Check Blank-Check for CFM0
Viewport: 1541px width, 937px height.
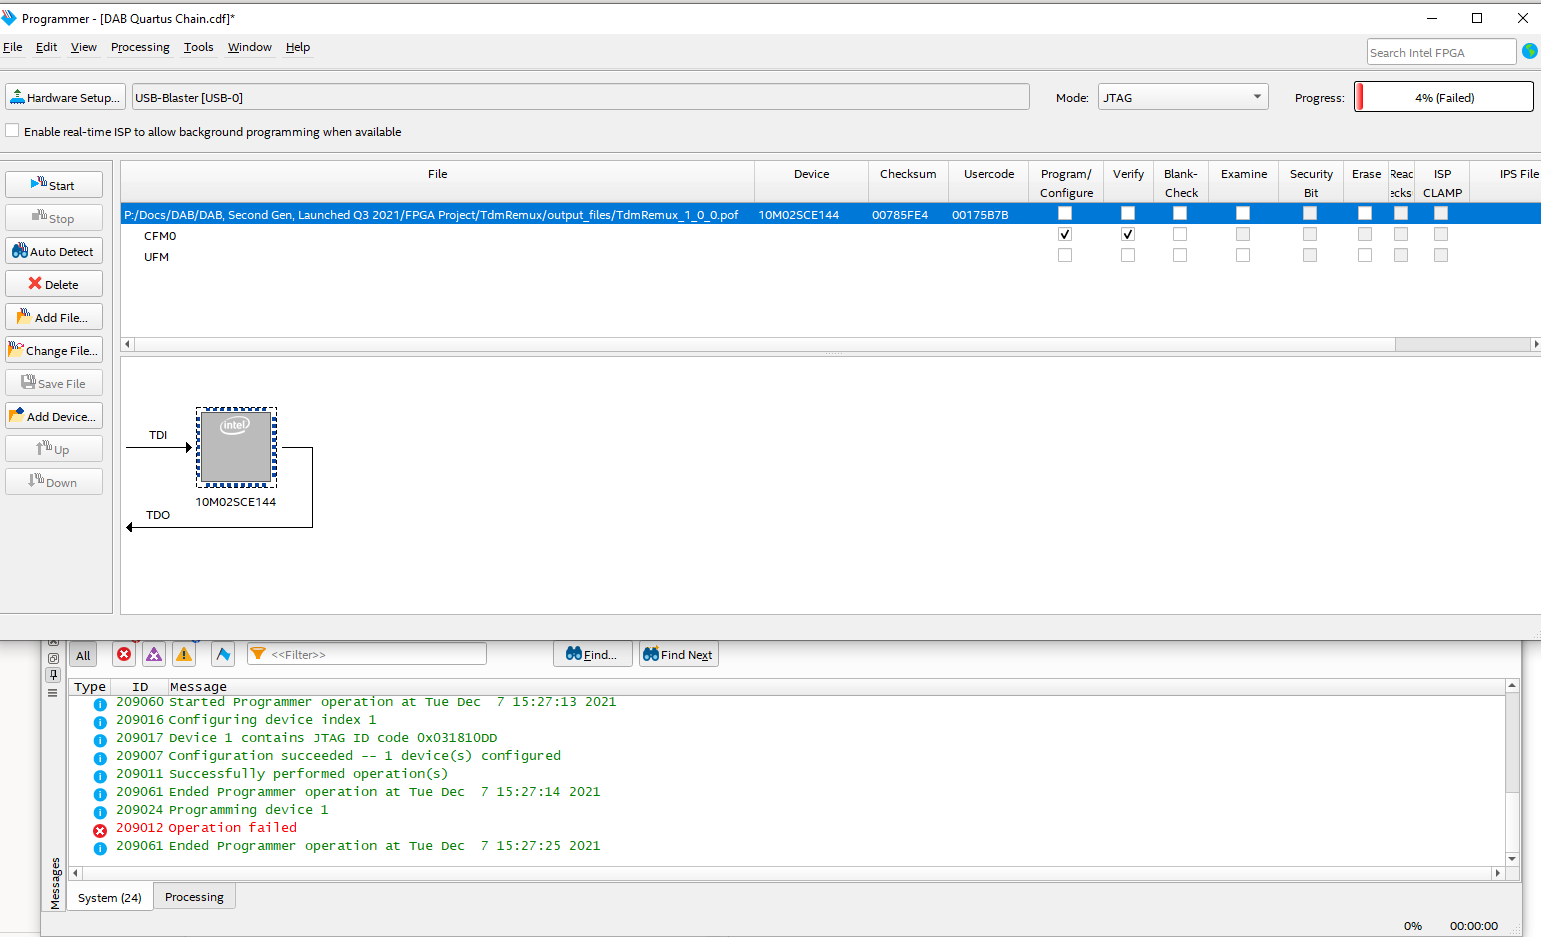1180,234
